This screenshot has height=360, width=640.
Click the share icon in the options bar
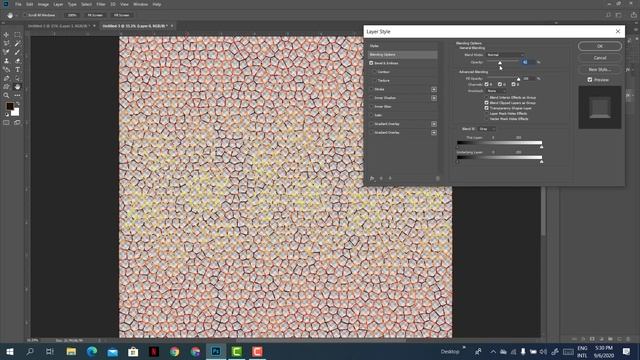pyautogui.click(x=633, y=15)
